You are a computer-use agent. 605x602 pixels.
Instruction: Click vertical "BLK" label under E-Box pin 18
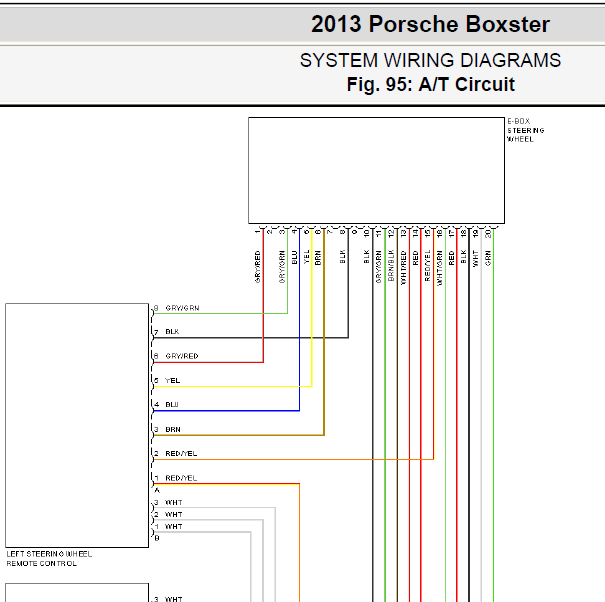click(x=464, y=257)
